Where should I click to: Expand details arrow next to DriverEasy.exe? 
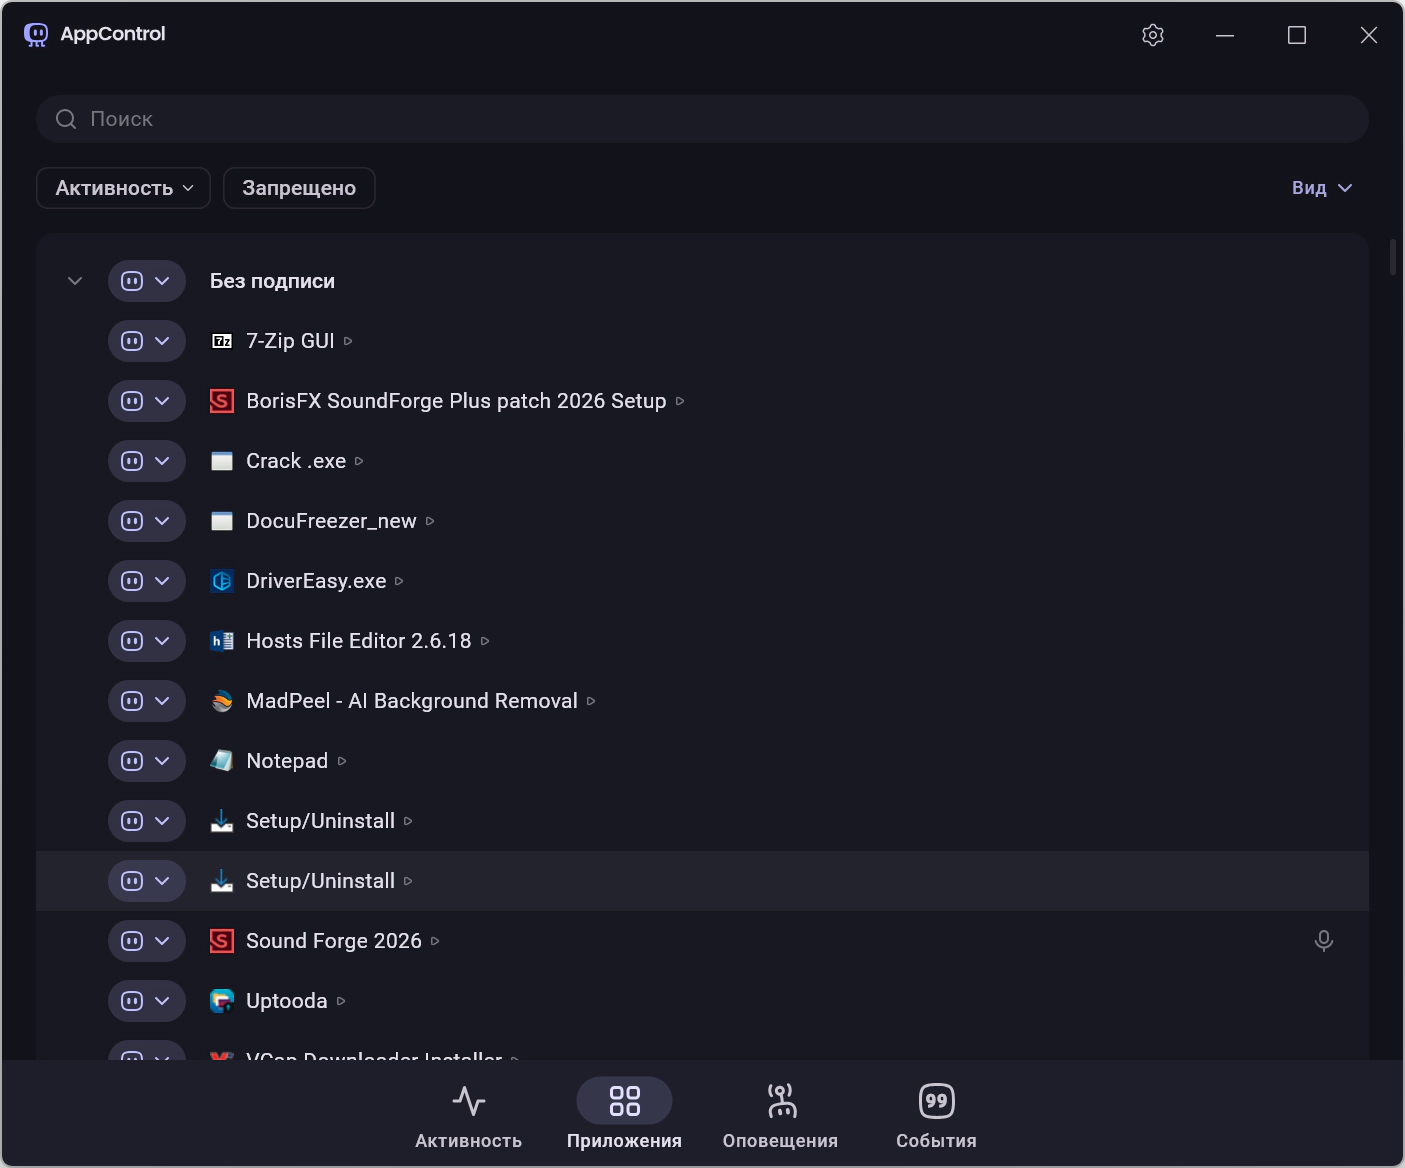coord(399,581)
